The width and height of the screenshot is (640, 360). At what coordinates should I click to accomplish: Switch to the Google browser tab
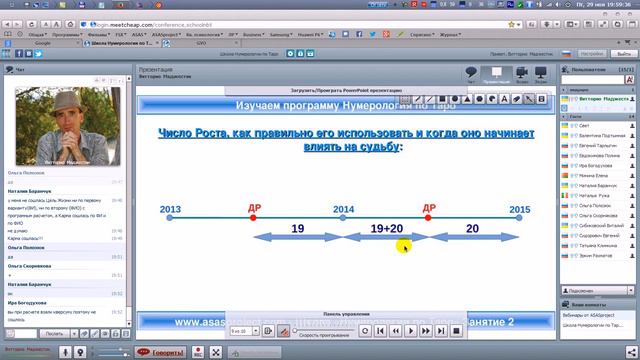pyautogui.click(x=42, y=43)
